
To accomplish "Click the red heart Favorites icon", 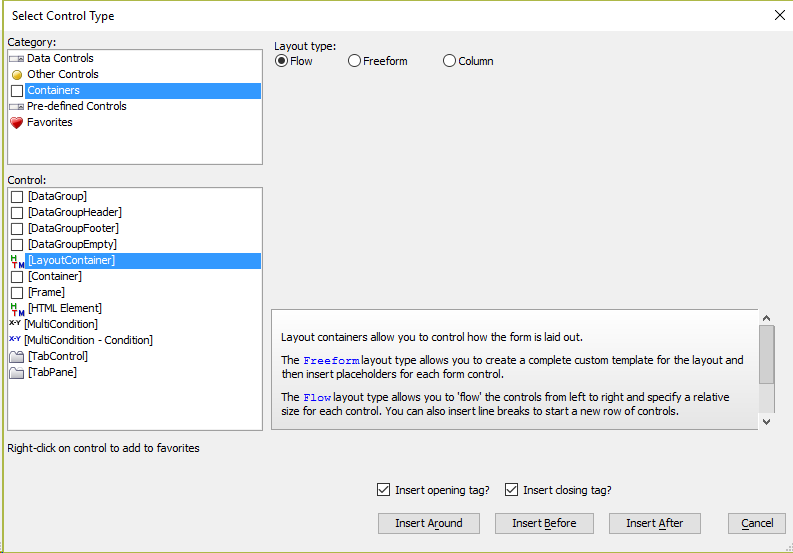I will pos(17,123).
